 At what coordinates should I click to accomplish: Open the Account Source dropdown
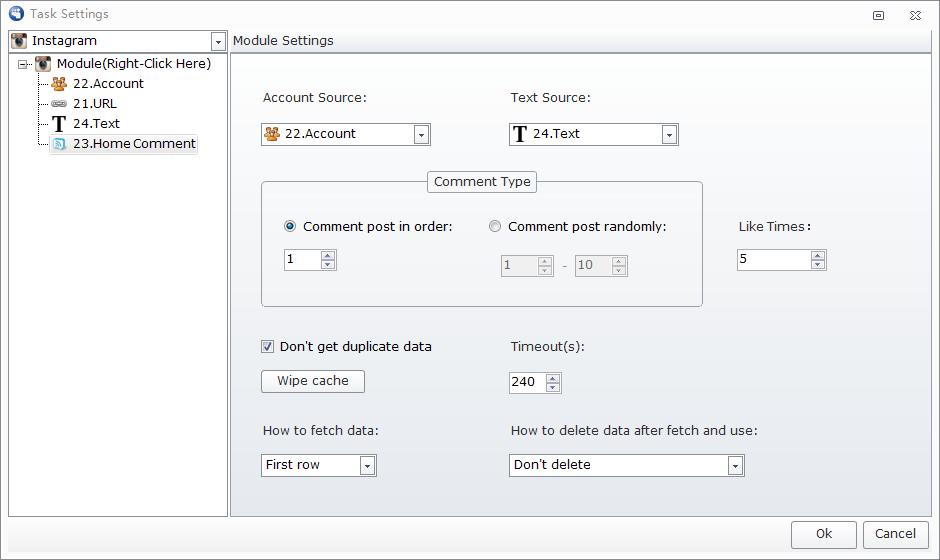421,135
